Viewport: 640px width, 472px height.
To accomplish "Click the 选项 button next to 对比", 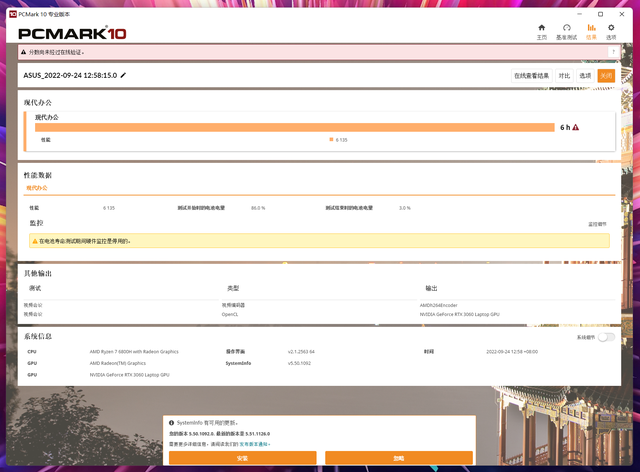I will 585,76.
